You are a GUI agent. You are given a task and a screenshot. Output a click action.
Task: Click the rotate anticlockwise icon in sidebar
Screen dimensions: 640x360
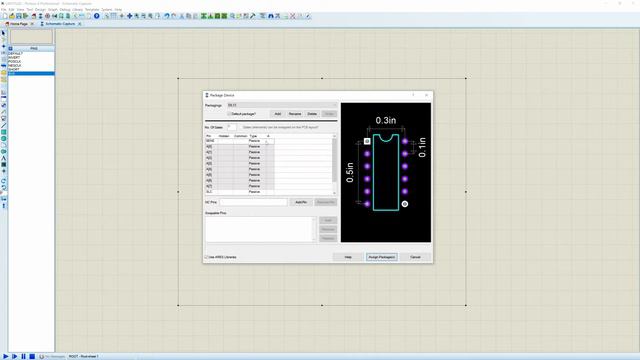pos(4,187)
